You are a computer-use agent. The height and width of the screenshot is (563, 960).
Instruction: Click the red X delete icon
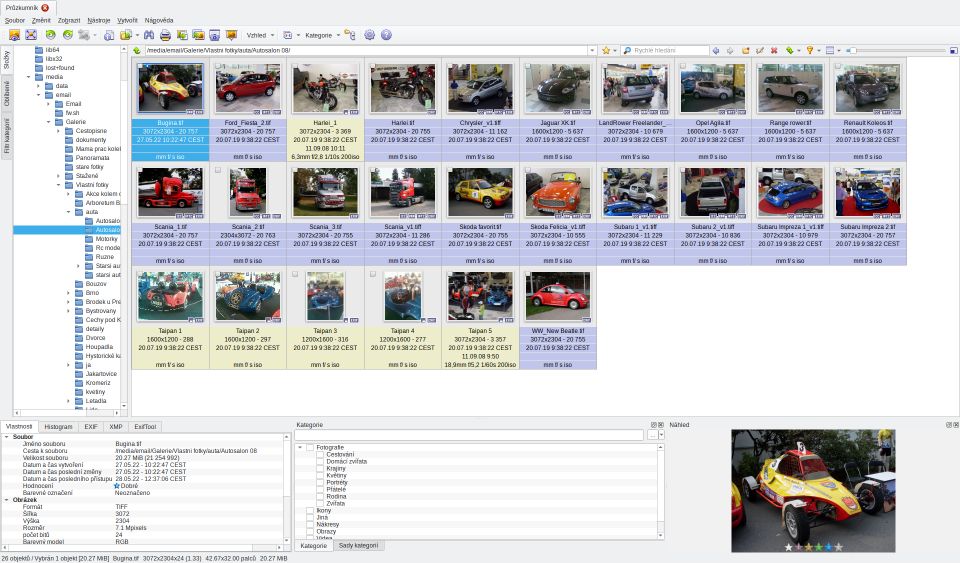pos(774,50)
